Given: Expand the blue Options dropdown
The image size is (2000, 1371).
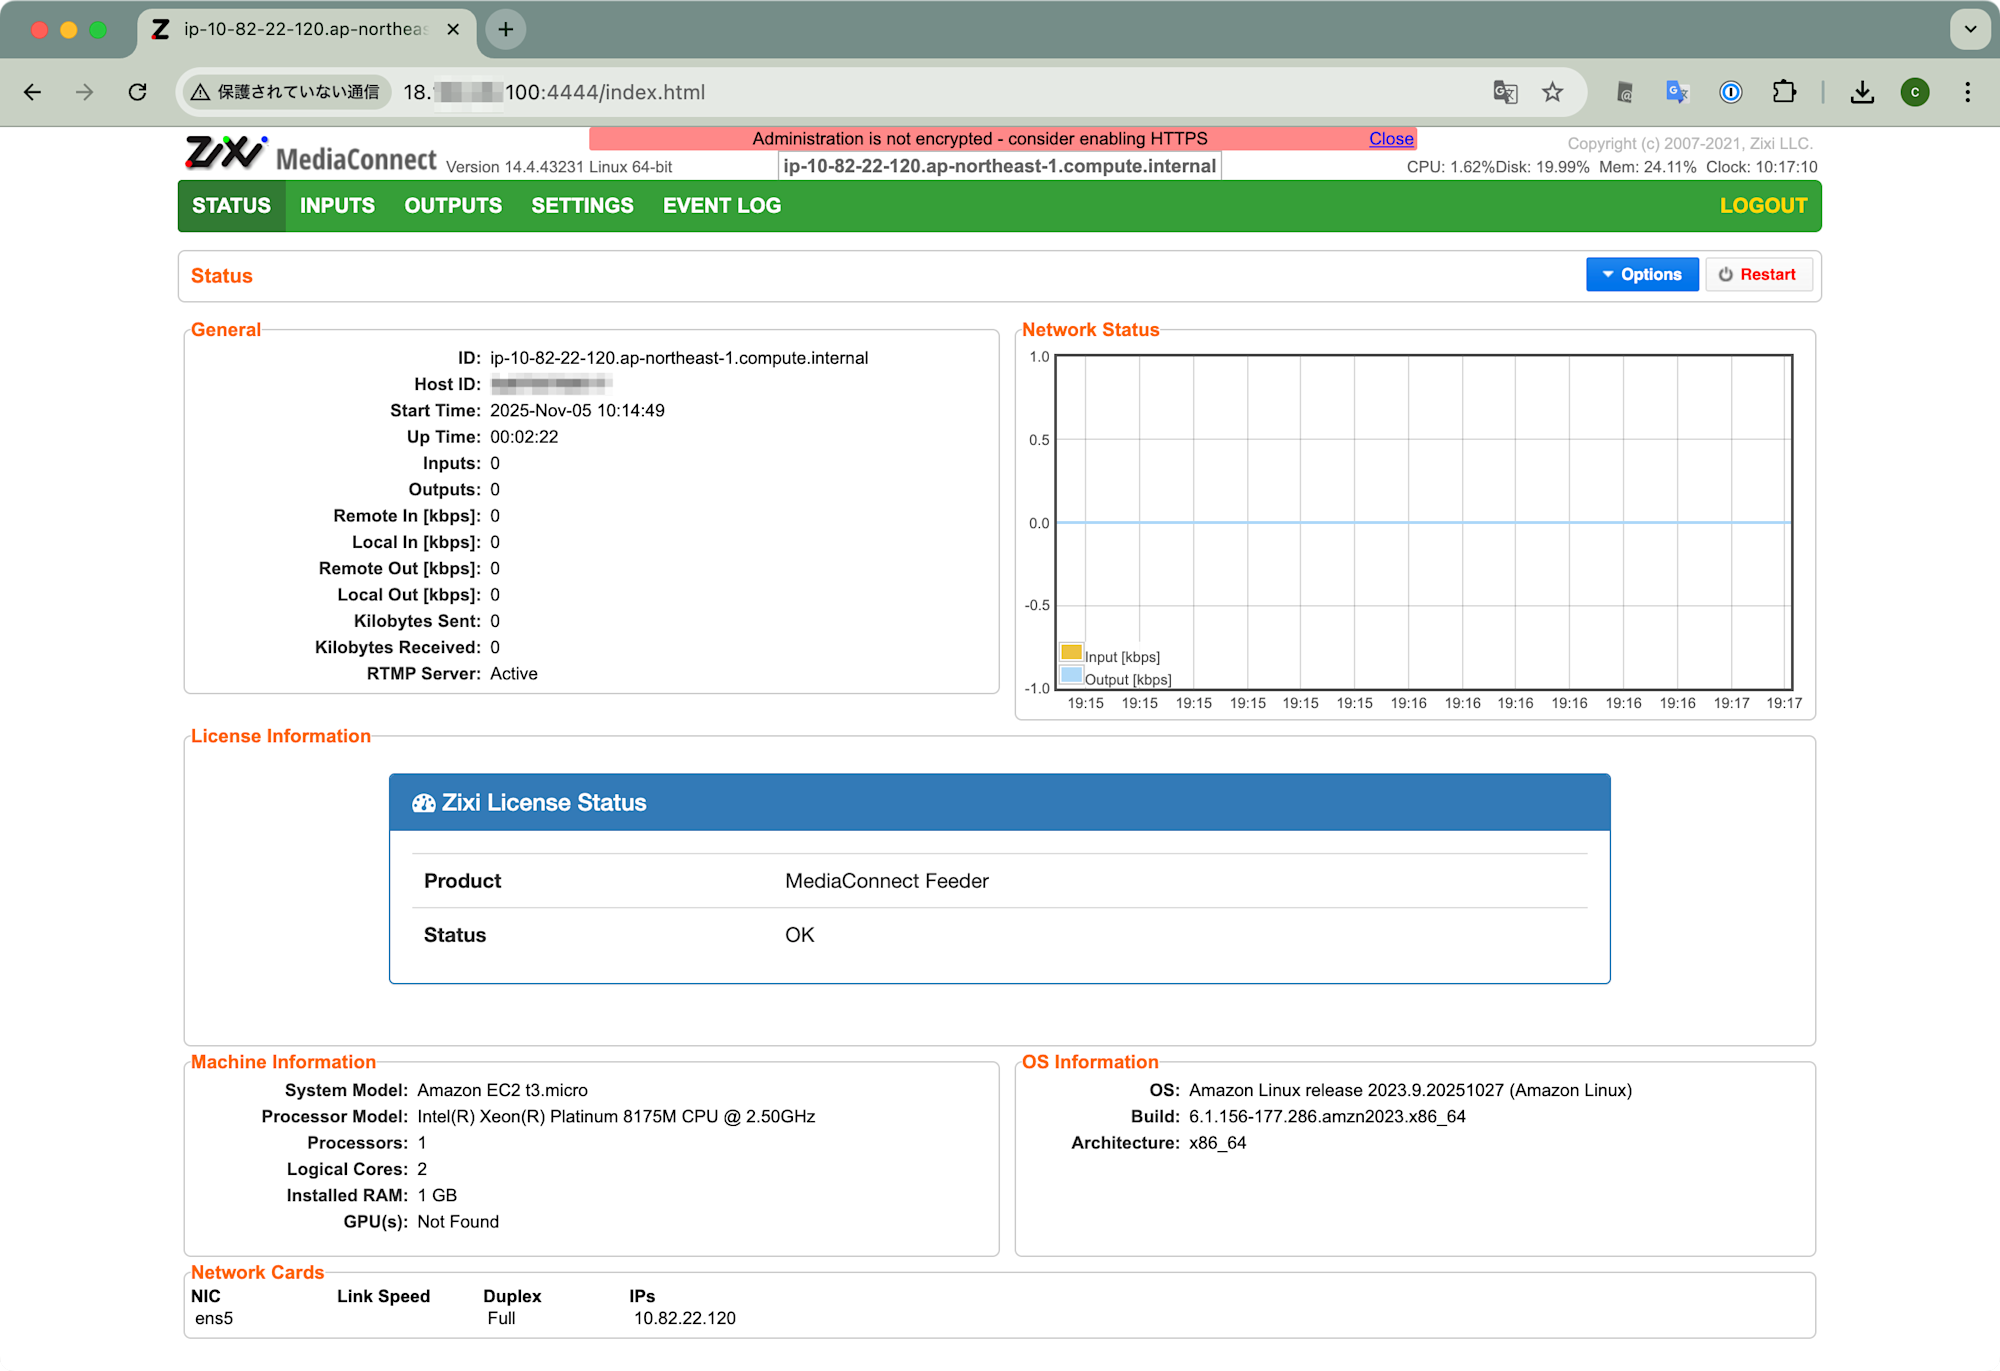Looking at the screenshot, I should pyautogui.click(x=1641, y=274).
